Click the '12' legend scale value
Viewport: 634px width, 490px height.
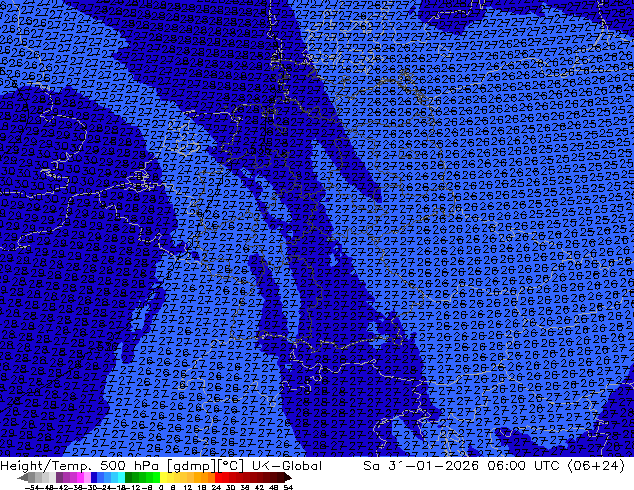[188, 487]
